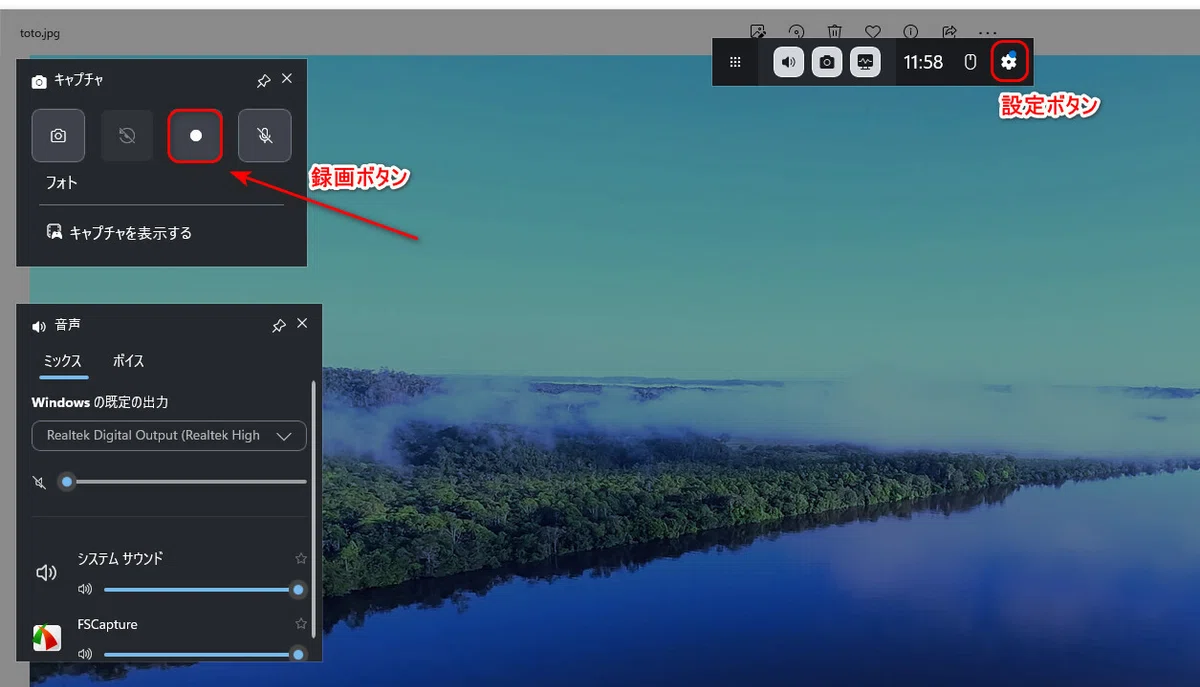
Task: Click the muted speaker icon for default output
Action: tap(39, 482)
